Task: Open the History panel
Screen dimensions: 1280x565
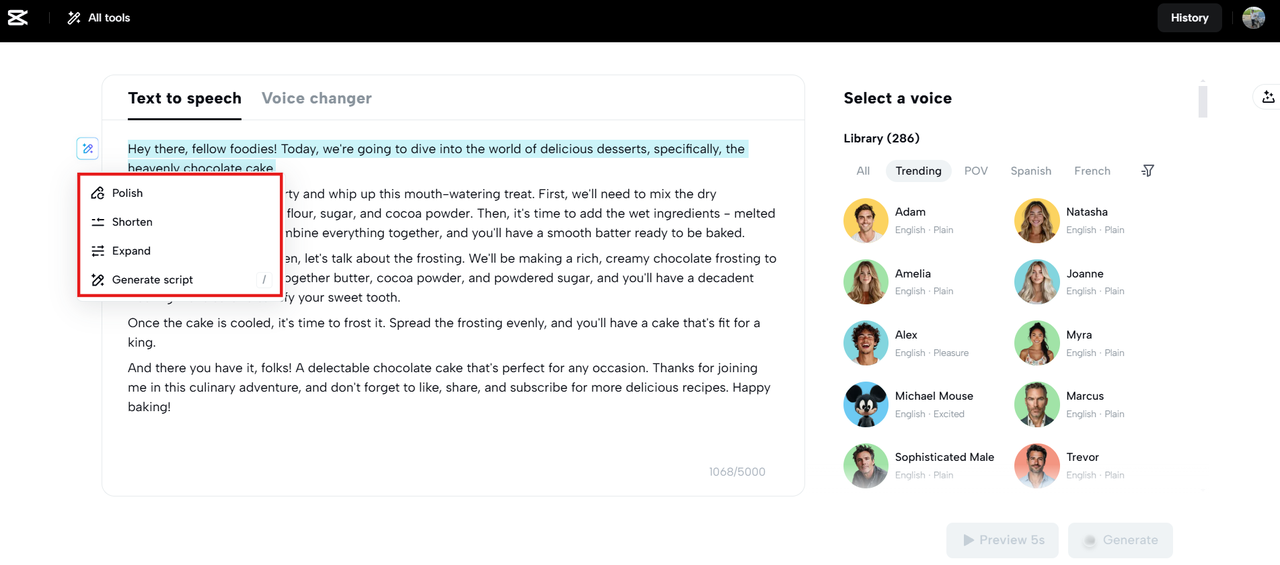Action: coord(1189,18)
